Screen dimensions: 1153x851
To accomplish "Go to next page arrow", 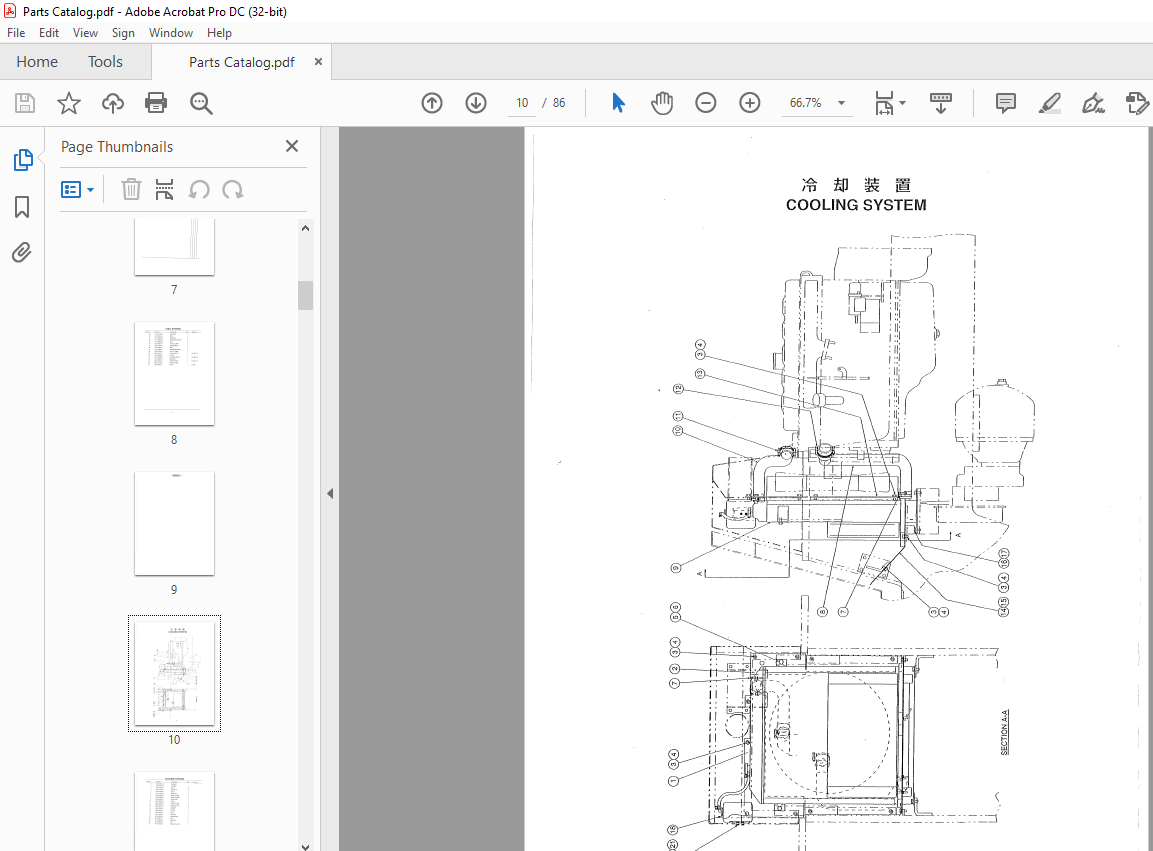I will coord(476,103).
